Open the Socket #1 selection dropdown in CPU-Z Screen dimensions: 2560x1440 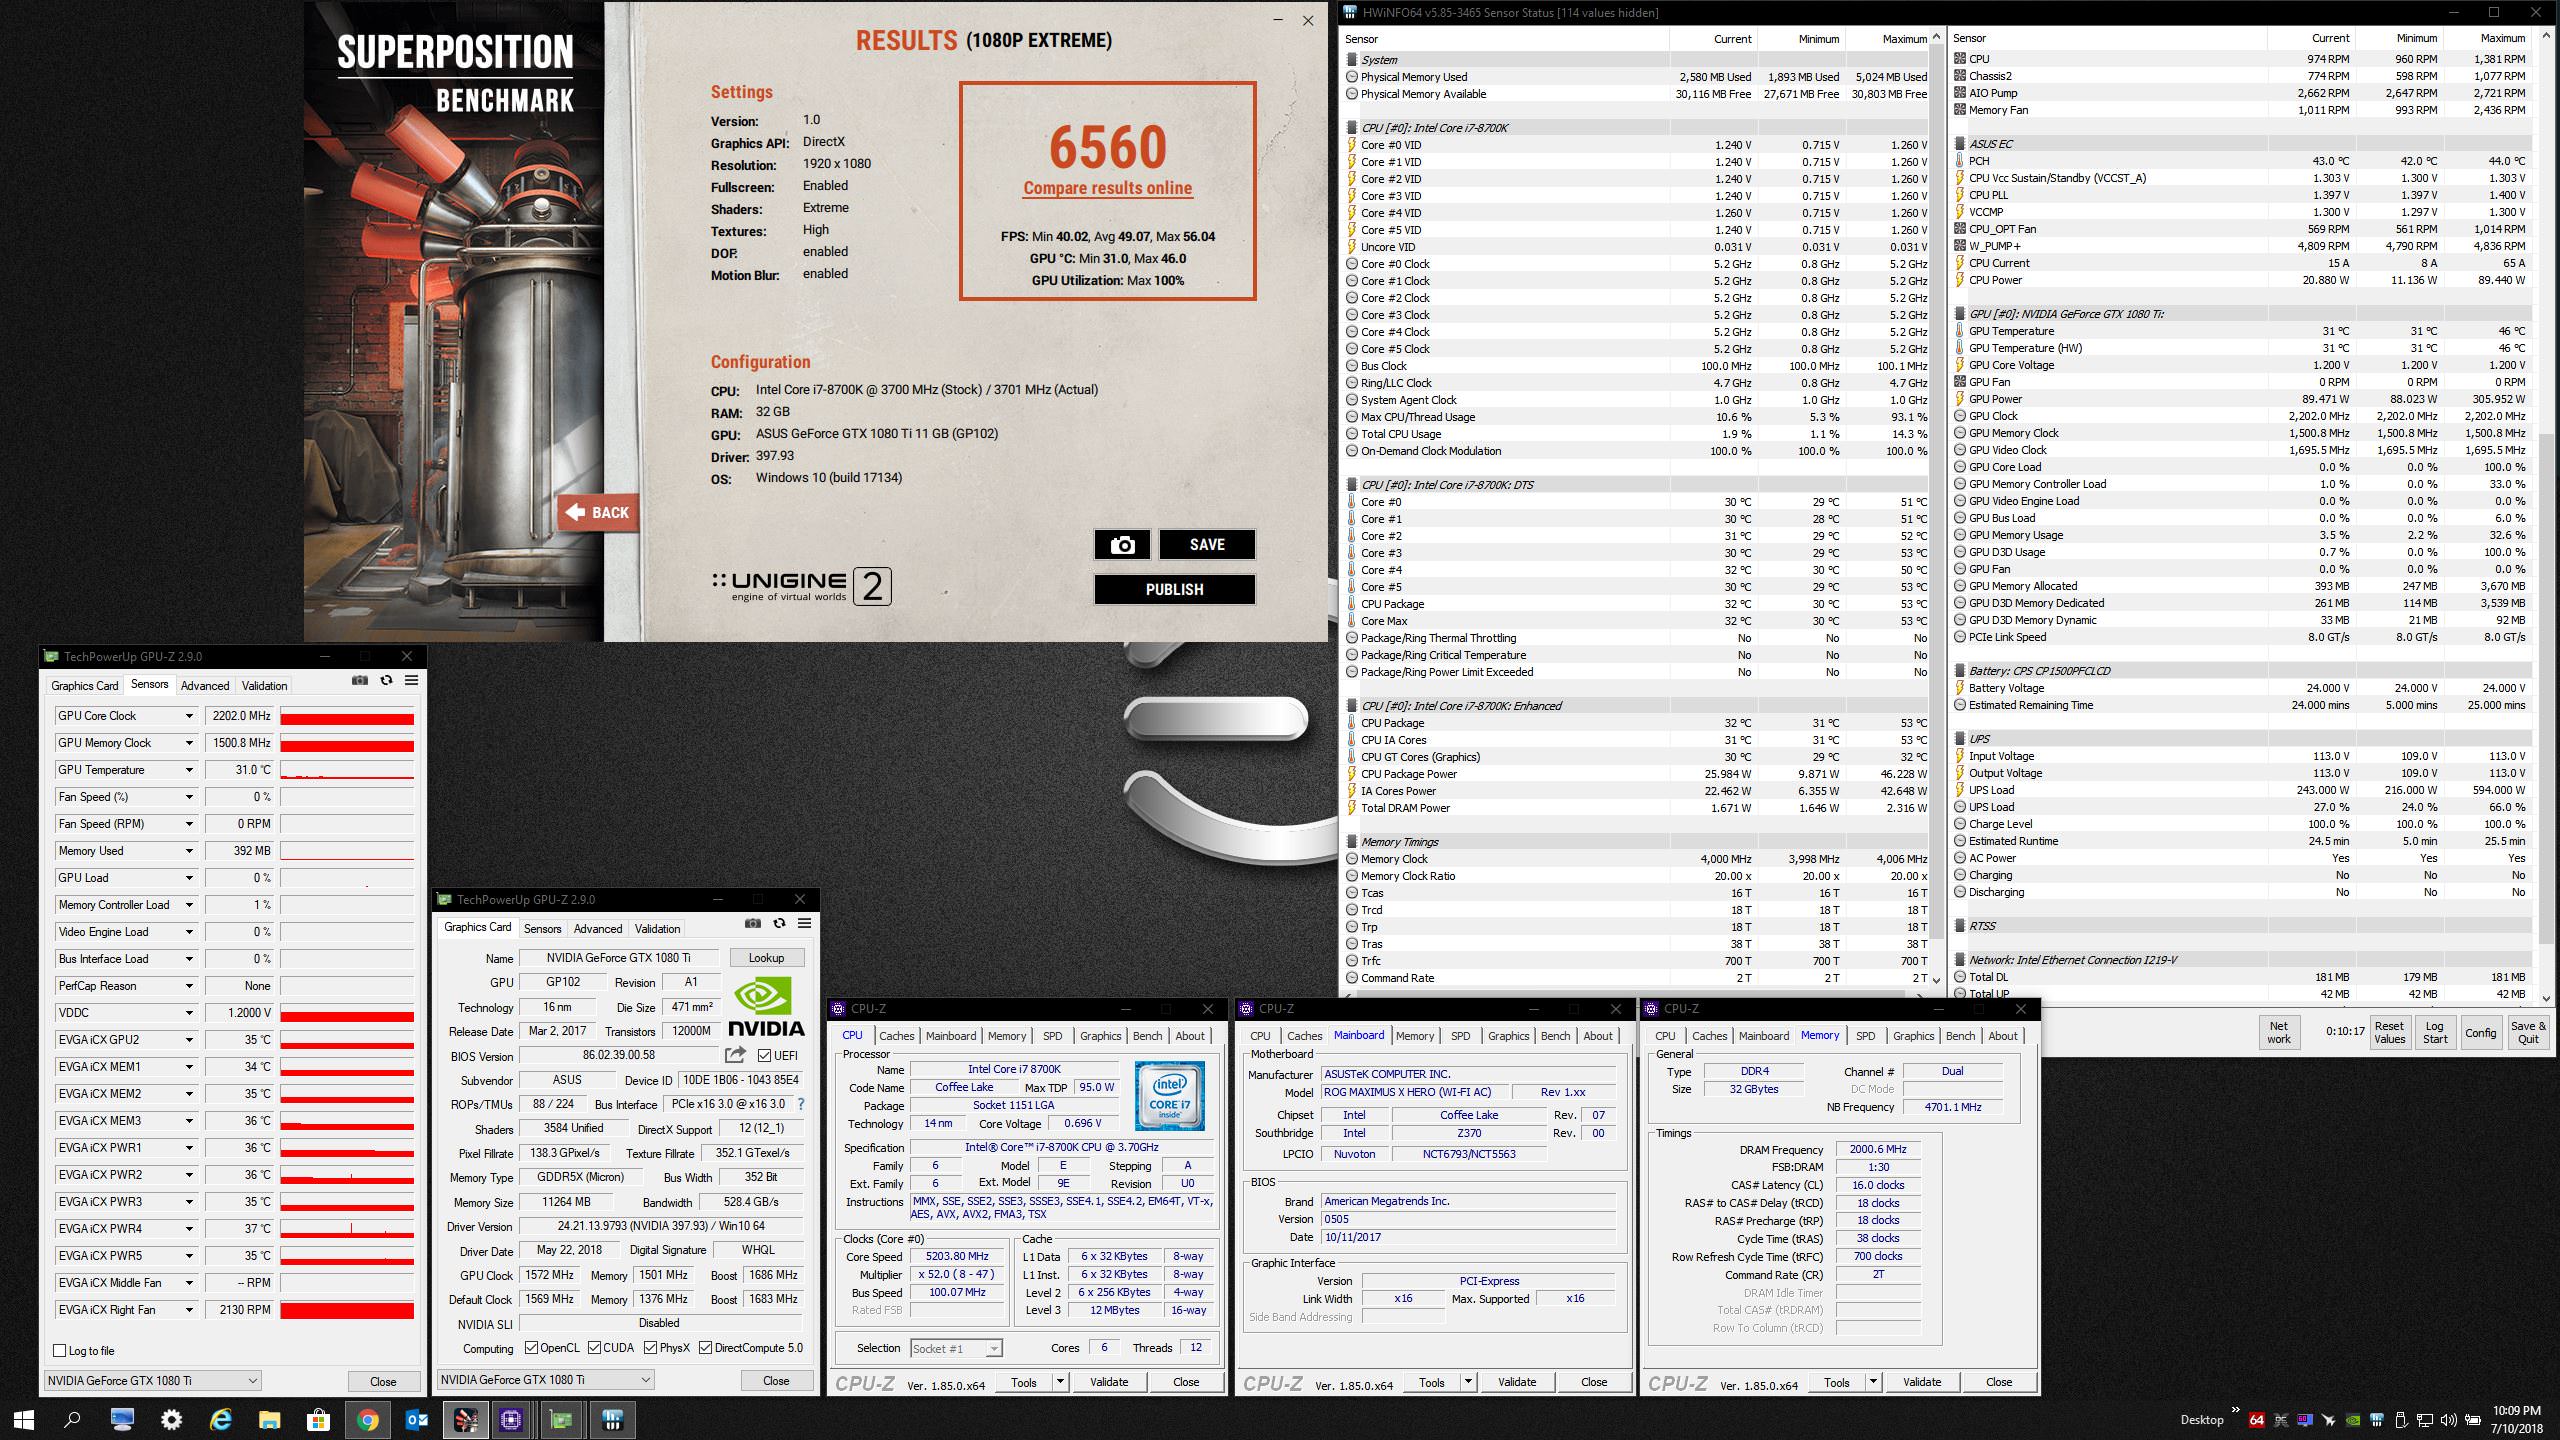coord(993,1348)
